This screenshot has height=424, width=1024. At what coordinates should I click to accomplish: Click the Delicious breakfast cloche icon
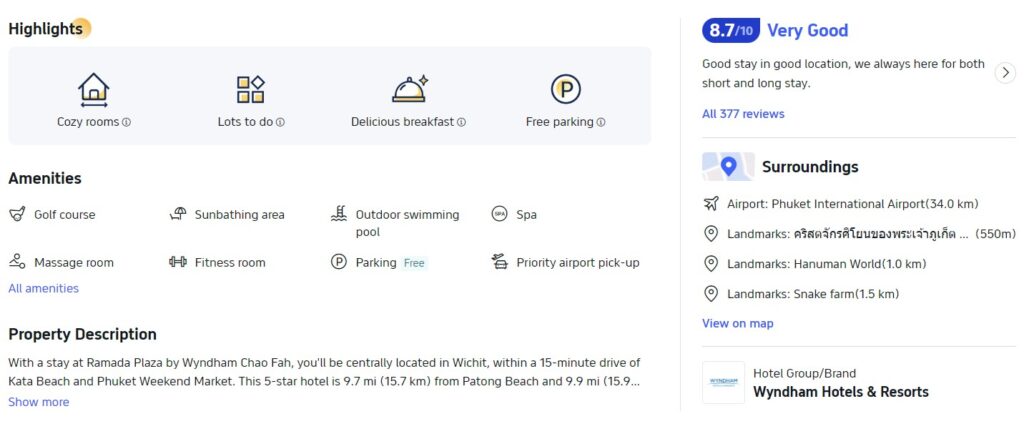[x=409, y=89]
